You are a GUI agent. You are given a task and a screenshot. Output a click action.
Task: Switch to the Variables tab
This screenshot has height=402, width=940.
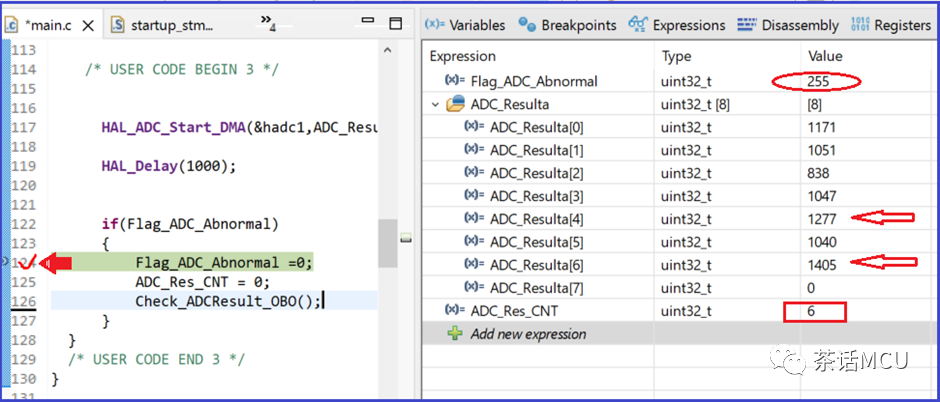coord(465,25)
